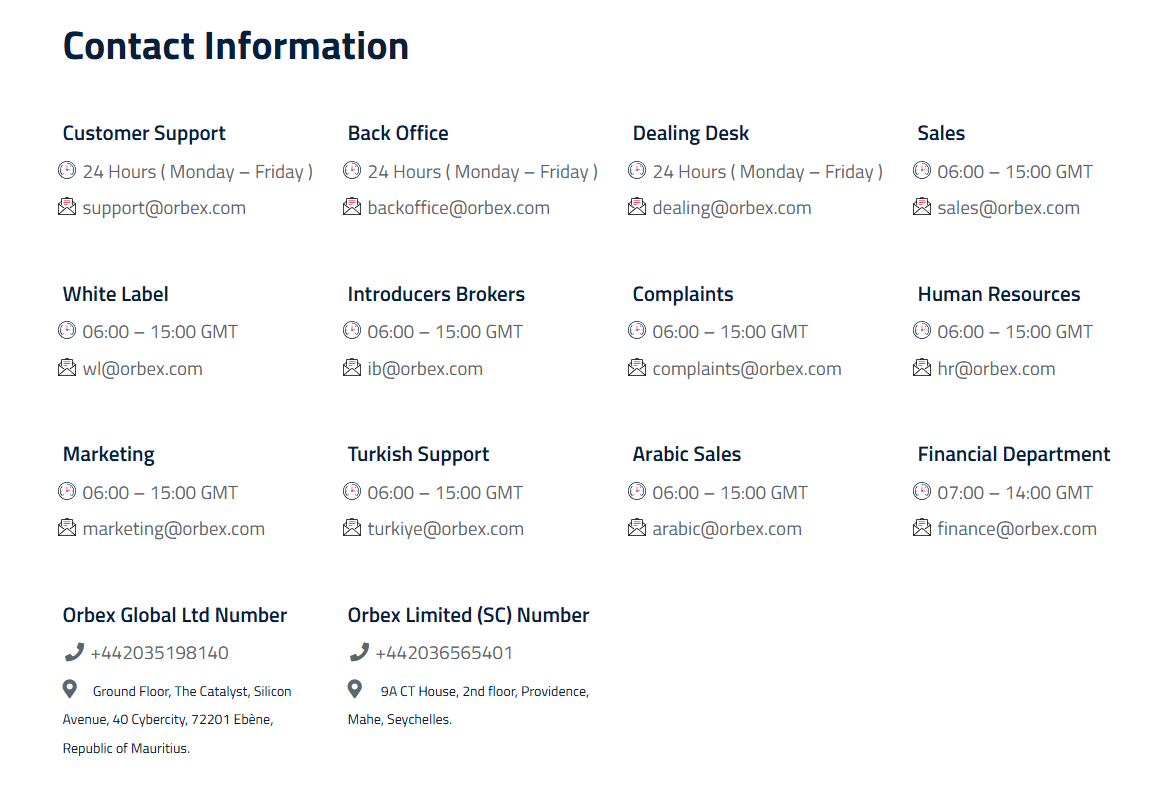Open the turkiye@orbex.com email link

(445, 529)
